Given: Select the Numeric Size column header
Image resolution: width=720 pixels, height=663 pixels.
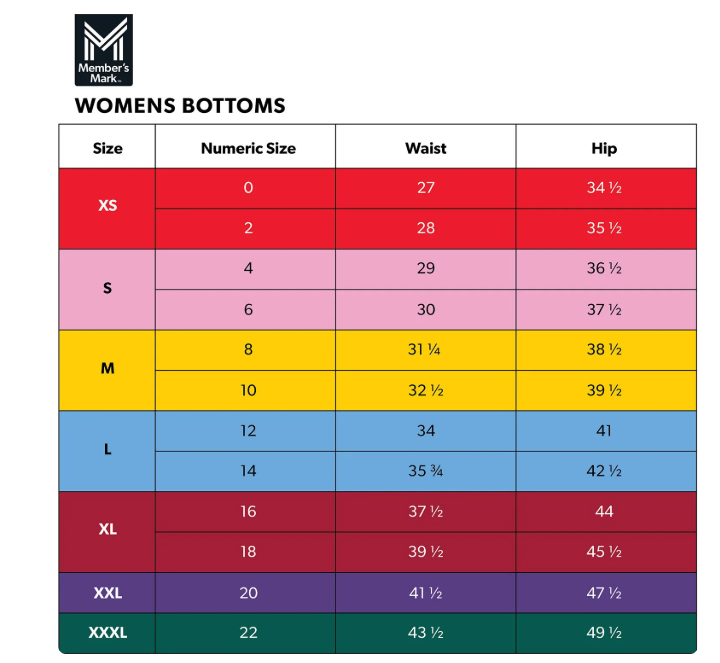Looking at the screenshot, I should 248,148.
